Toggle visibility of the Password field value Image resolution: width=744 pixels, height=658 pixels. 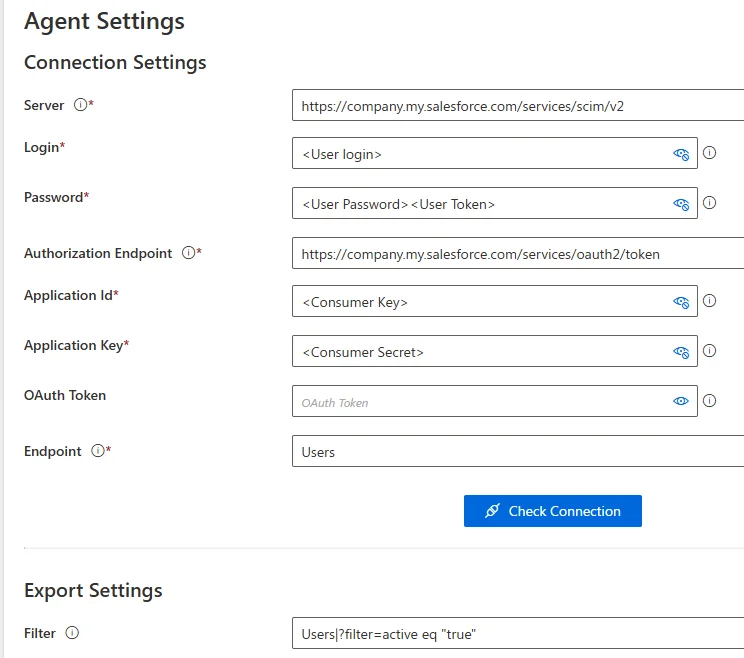(681, 204)
